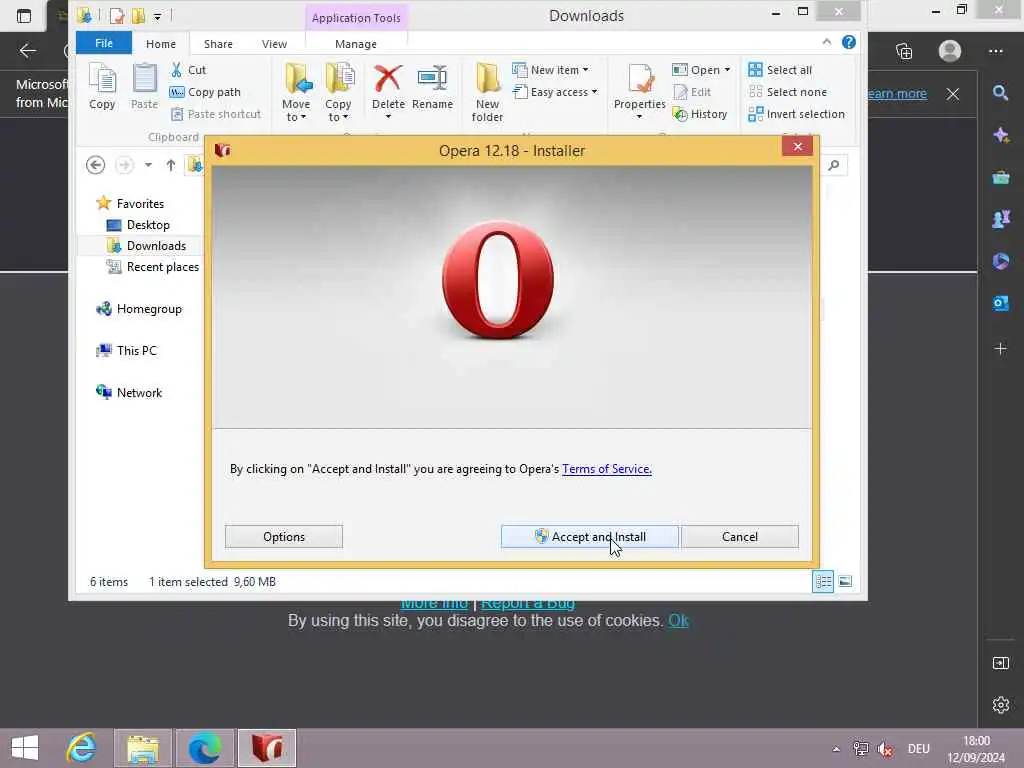The image size is (1024, 768).
Task: Click Learn more link in Edge
Action: pos(897,93)
